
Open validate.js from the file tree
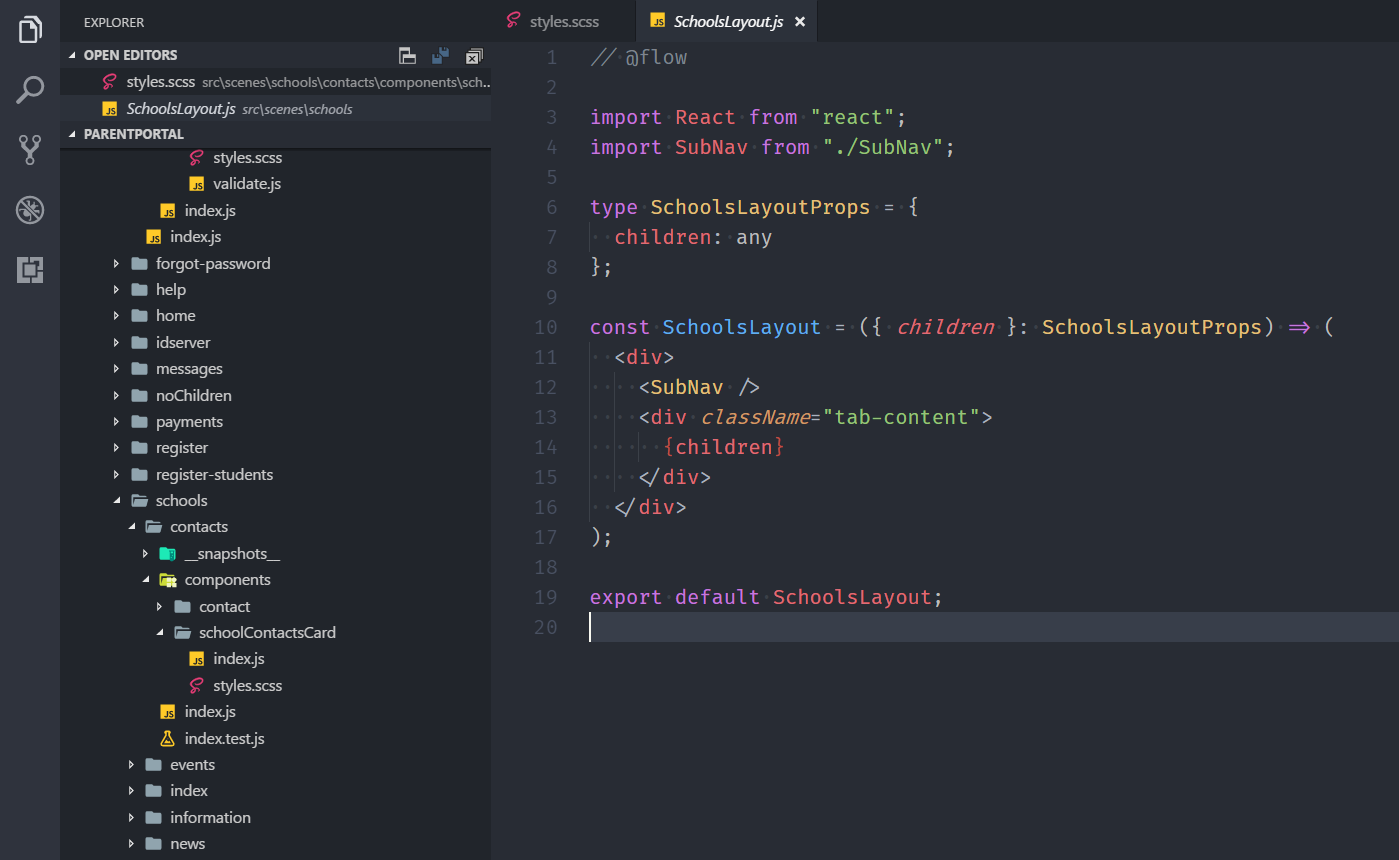coord(246,184)
